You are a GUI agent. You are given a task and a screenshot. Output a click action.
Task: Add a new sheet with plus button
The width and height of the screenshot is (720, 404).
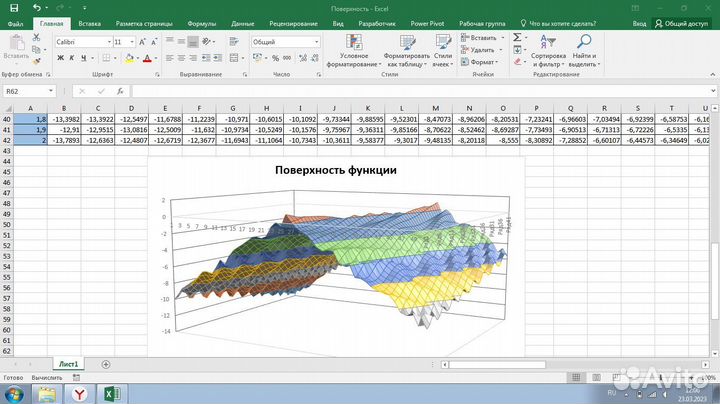[106, 365]
